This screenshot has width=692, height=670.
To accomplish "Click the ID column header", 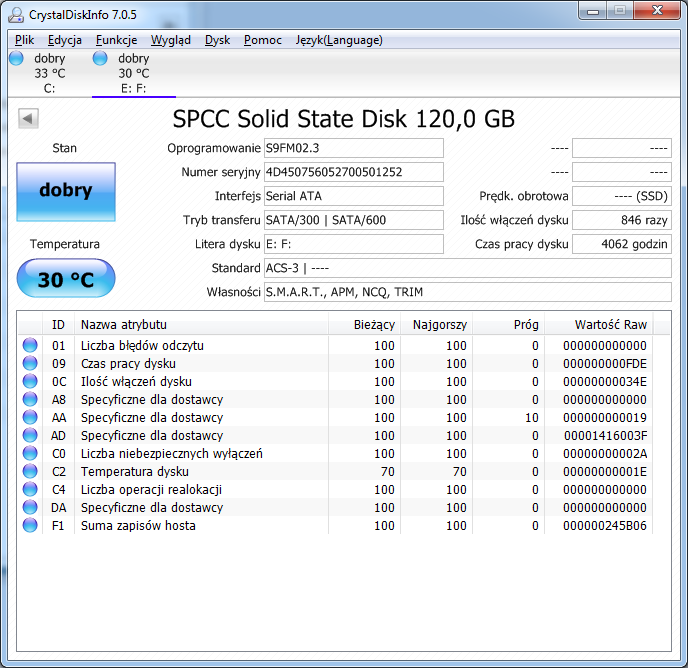I will (59, 325).
